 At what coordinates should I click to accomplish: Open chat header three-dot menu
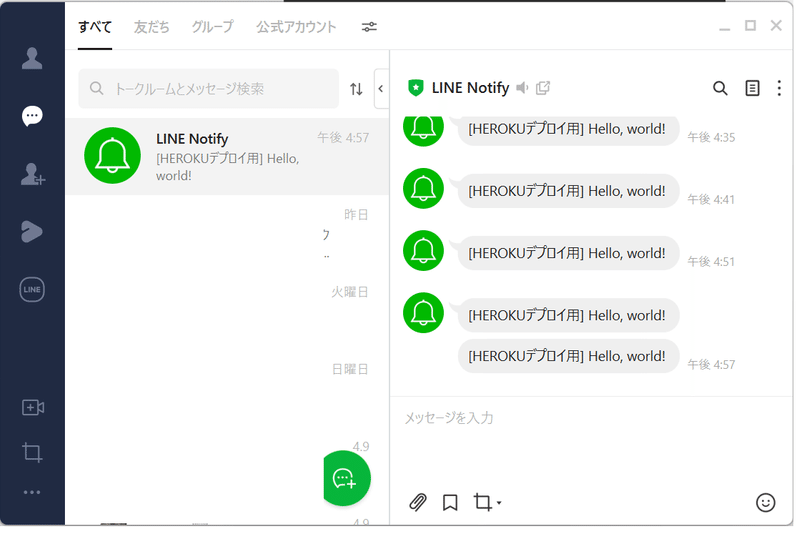[779, 88]
